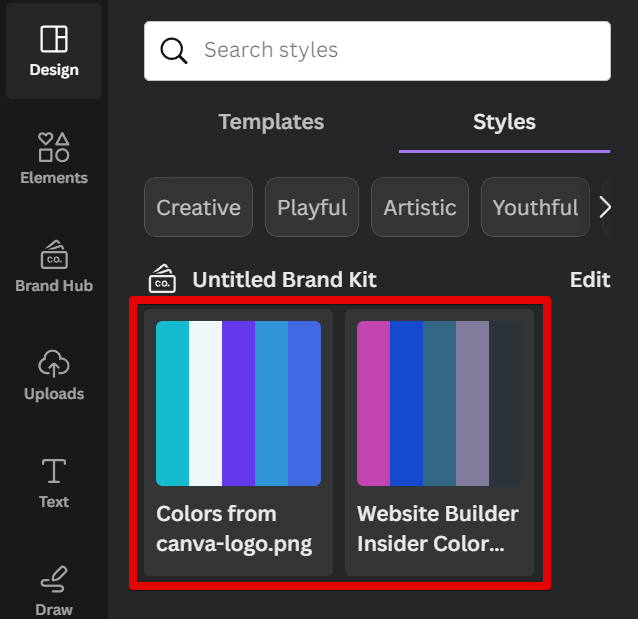Select the Text tool in sidebar
This screenshot has height=619, width=638.
54,483
